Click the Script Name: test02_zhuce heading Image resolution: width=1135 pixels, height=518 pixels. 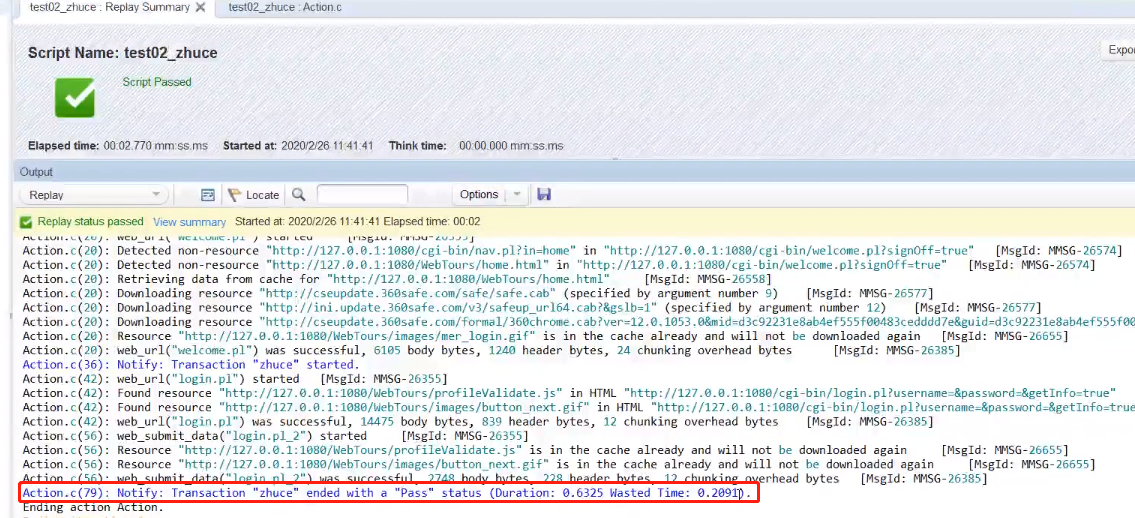(x=122, y=53)
